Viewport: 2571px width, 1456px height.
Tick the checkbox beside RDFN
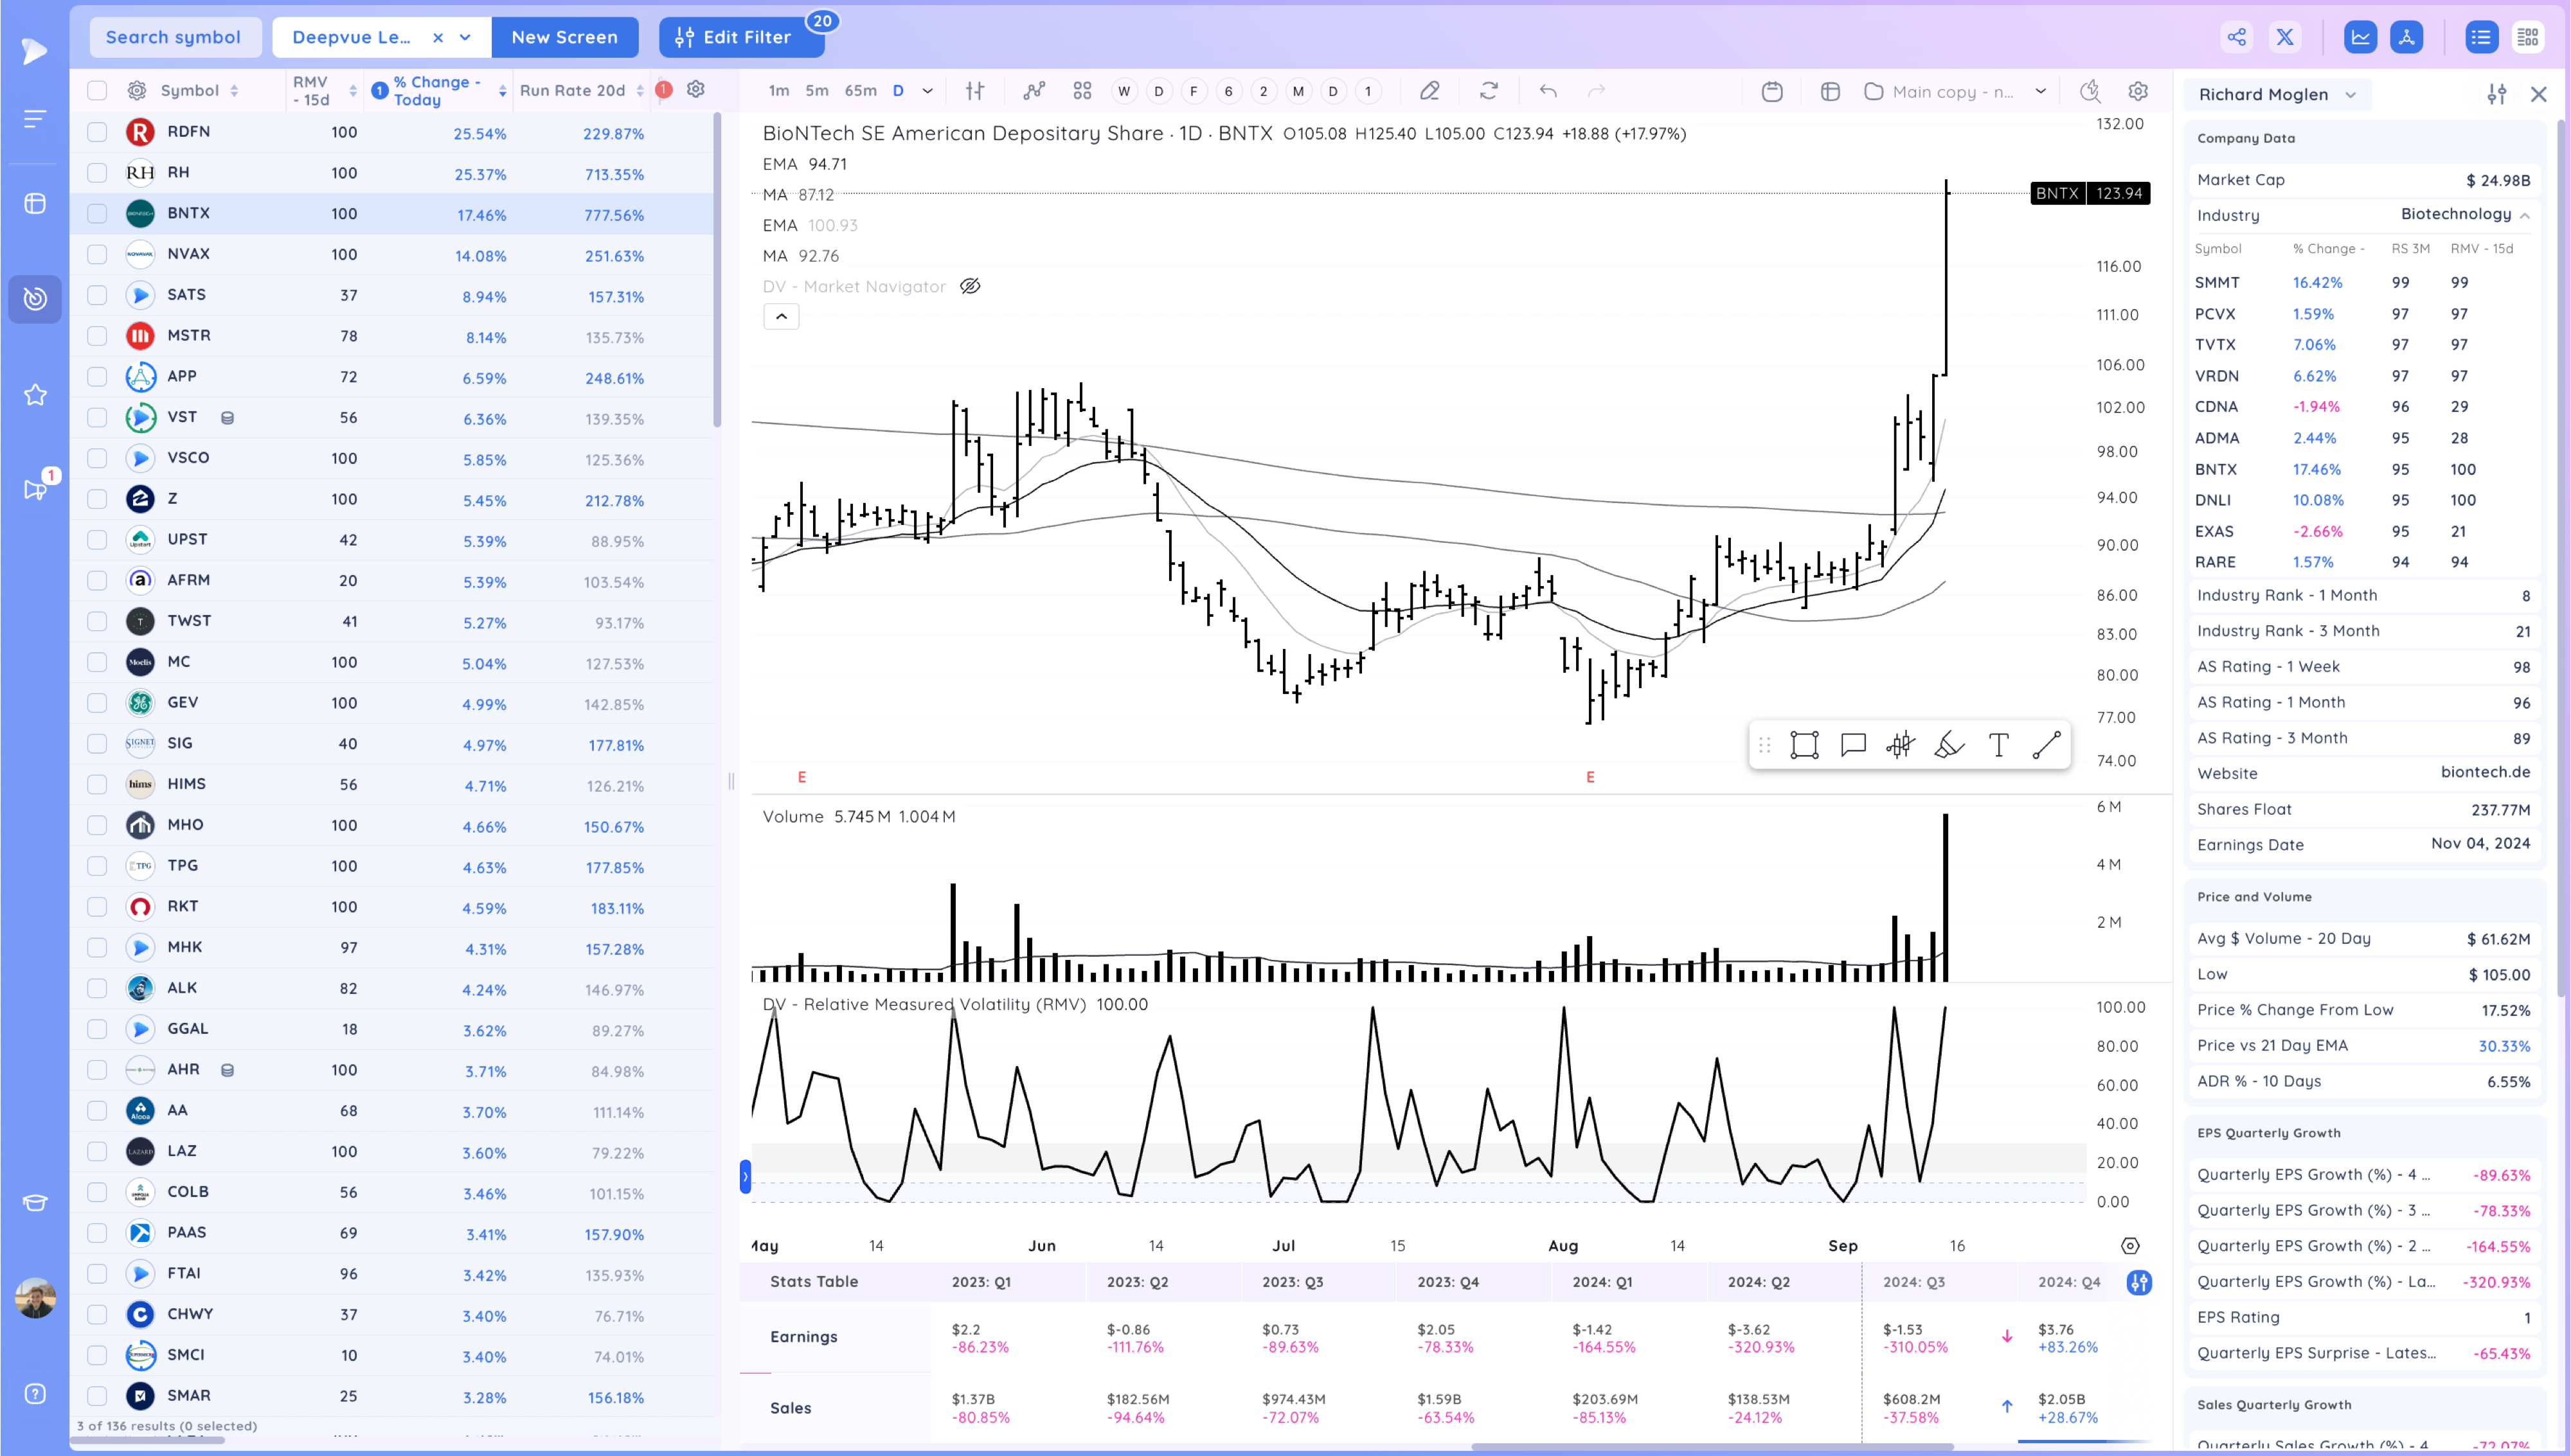[x=97, y=131]
